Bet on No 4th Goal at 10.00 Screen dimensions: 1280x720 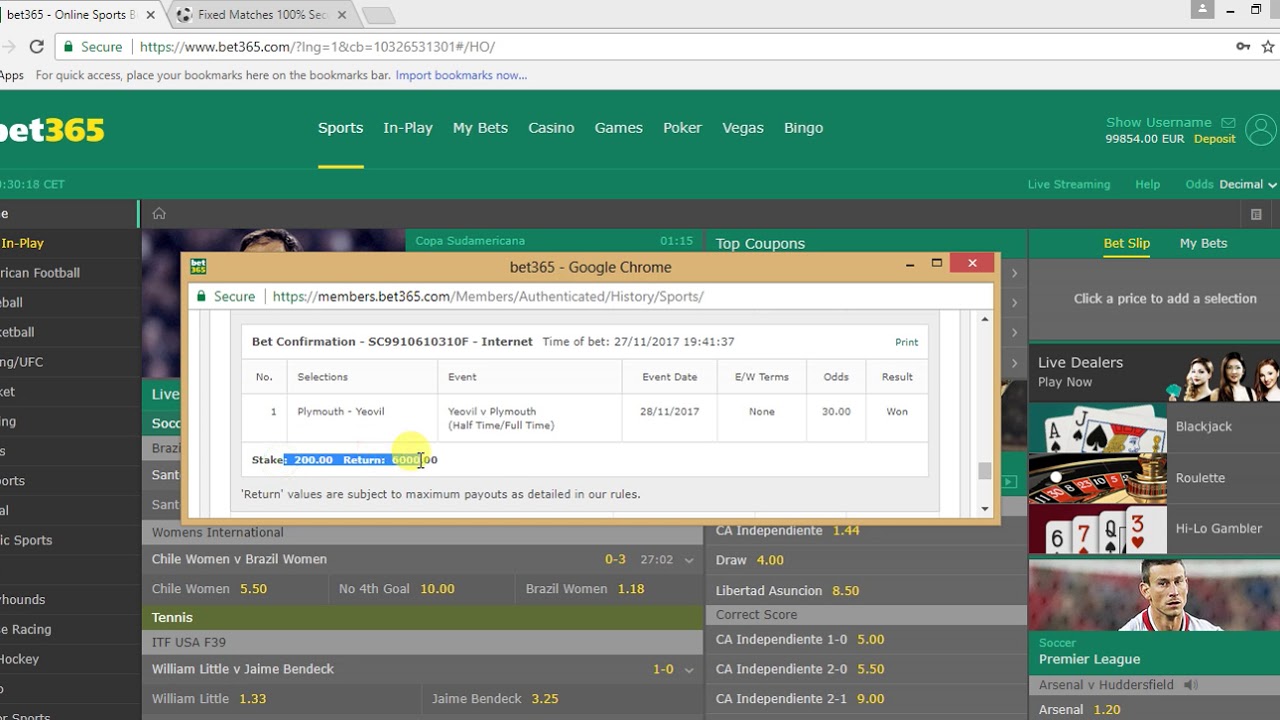422,589
